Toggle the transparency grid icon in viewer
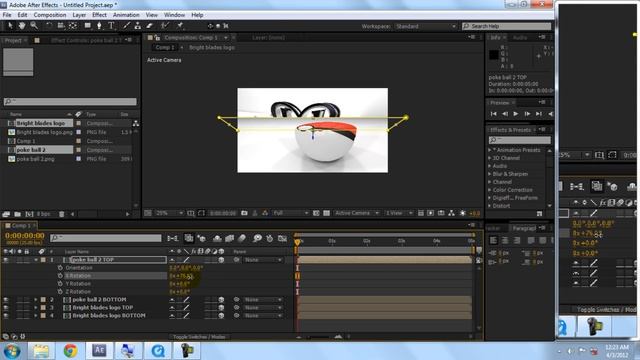The image size is (640, 360). coord(326,213)
